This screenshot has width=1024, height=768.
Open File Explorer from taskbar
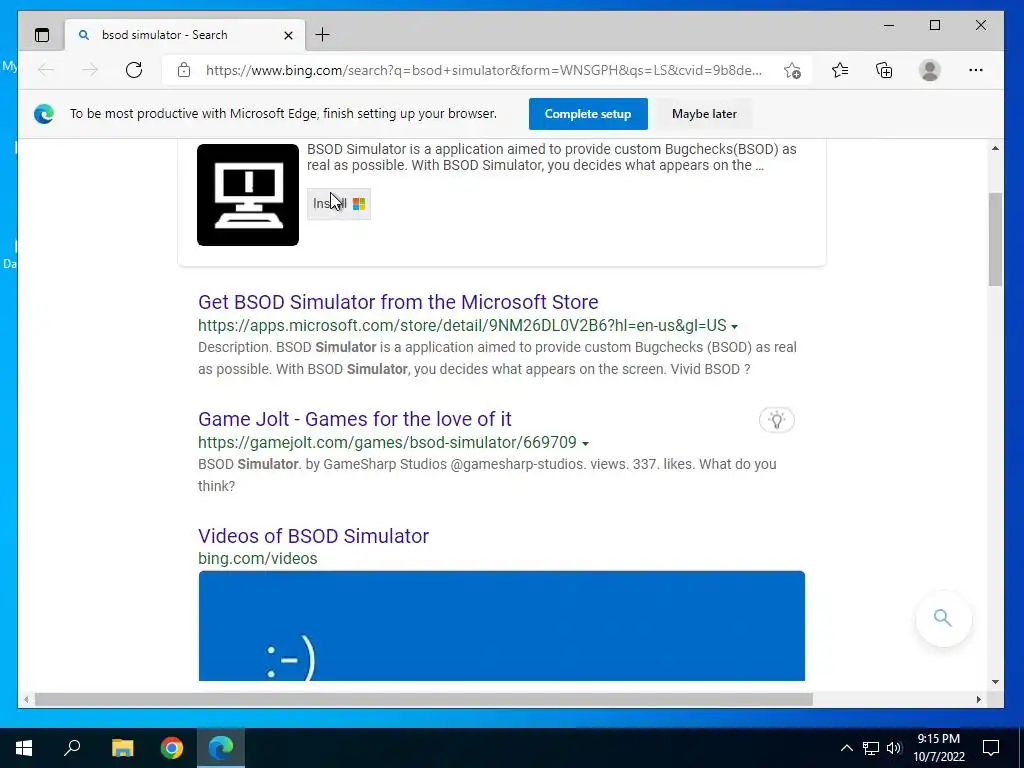click(x=122, y=748)
